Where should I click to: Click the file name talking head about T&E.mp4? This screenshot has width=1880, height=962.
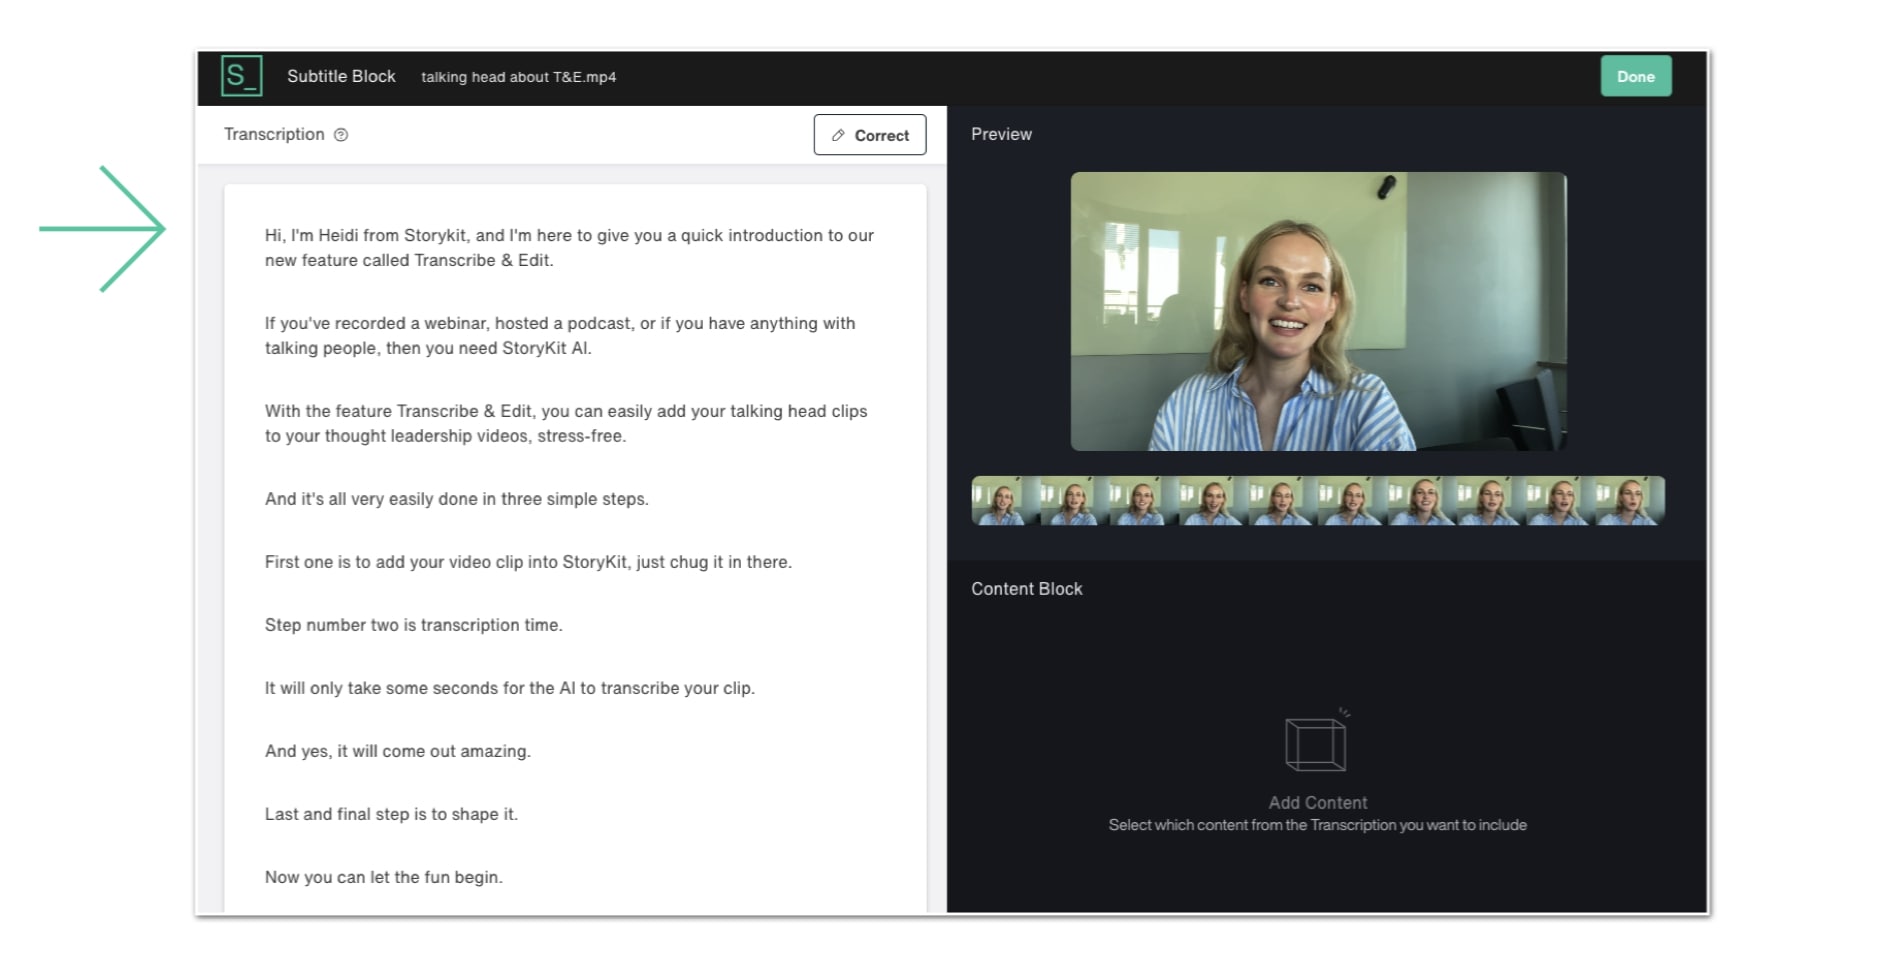point(518,77)
